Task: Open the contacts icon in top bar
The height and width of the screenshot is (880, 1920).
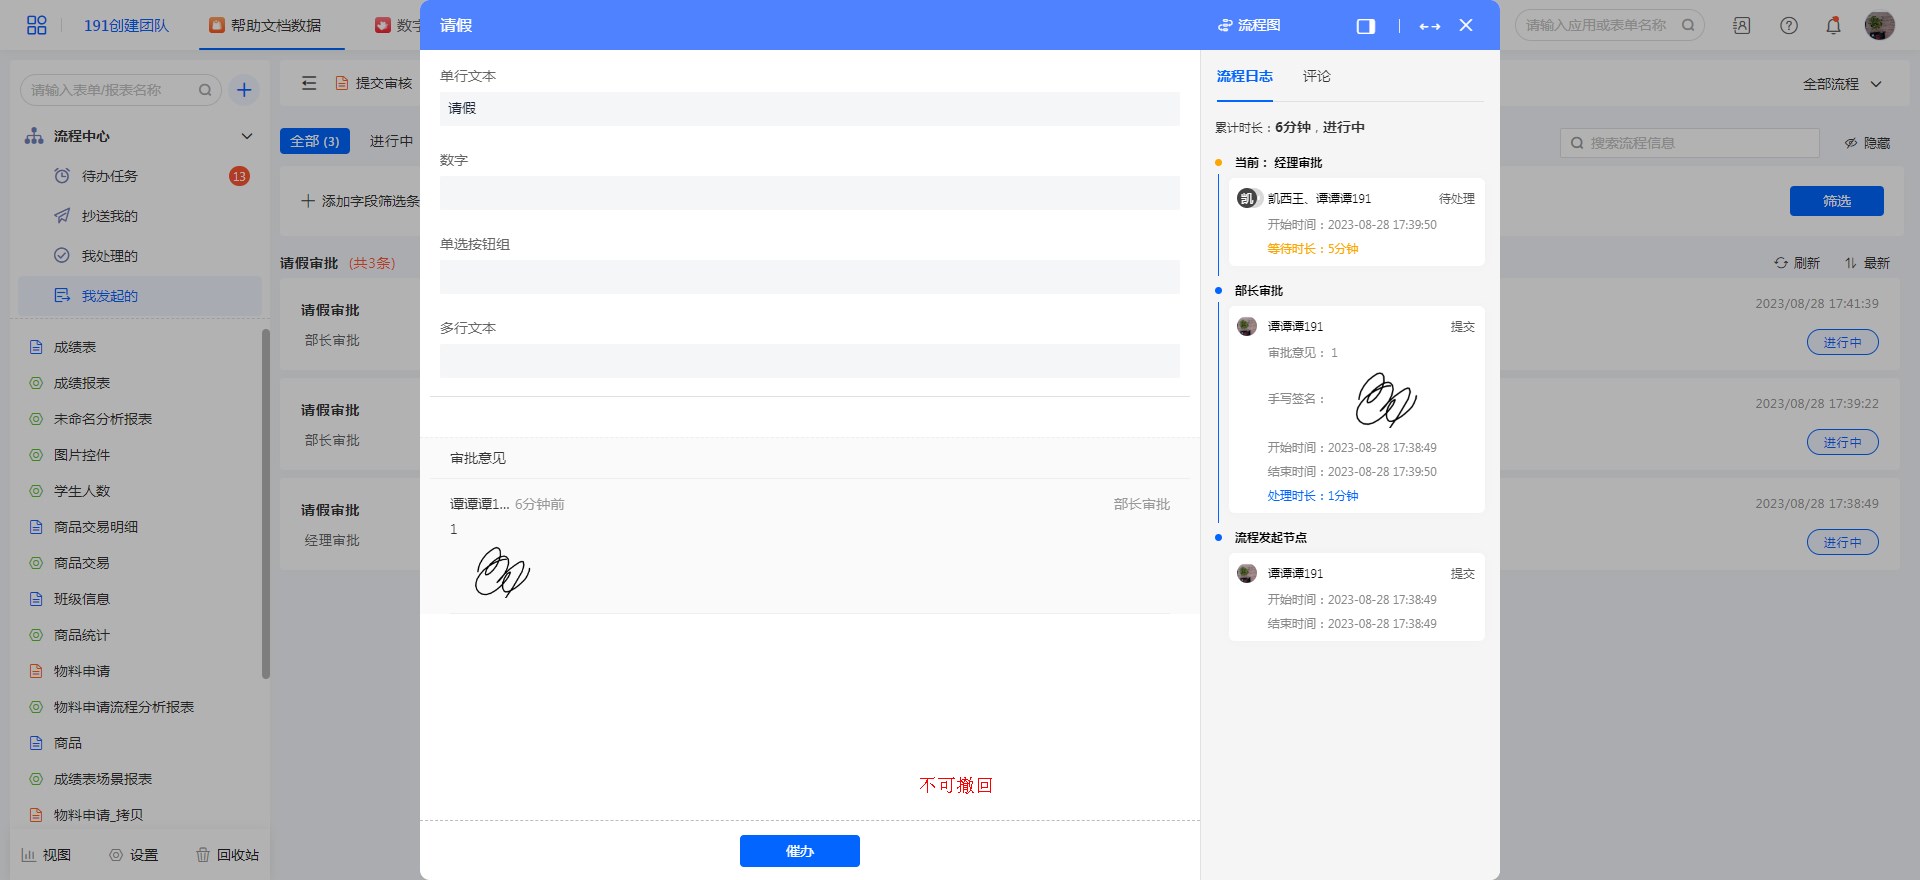Action: tap(1741, 26)
